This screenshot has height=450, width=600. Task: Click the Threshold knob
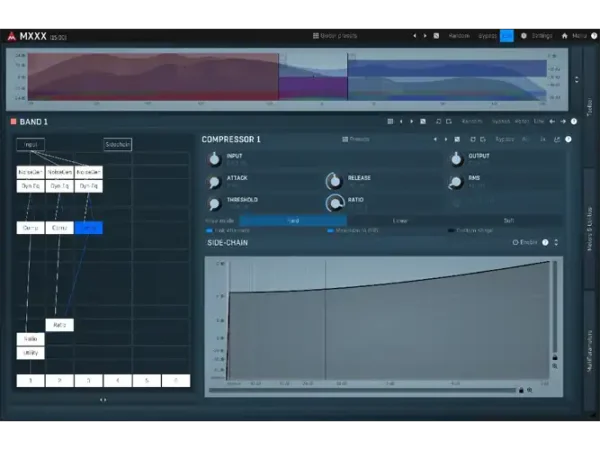click(214, 203)
